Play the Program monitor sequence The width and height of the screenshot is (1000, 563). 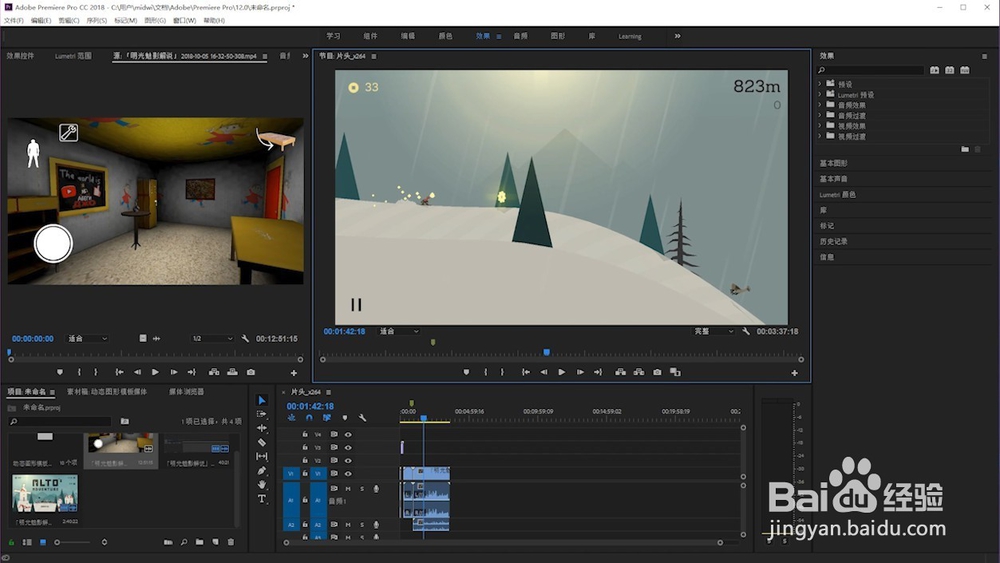562,372
